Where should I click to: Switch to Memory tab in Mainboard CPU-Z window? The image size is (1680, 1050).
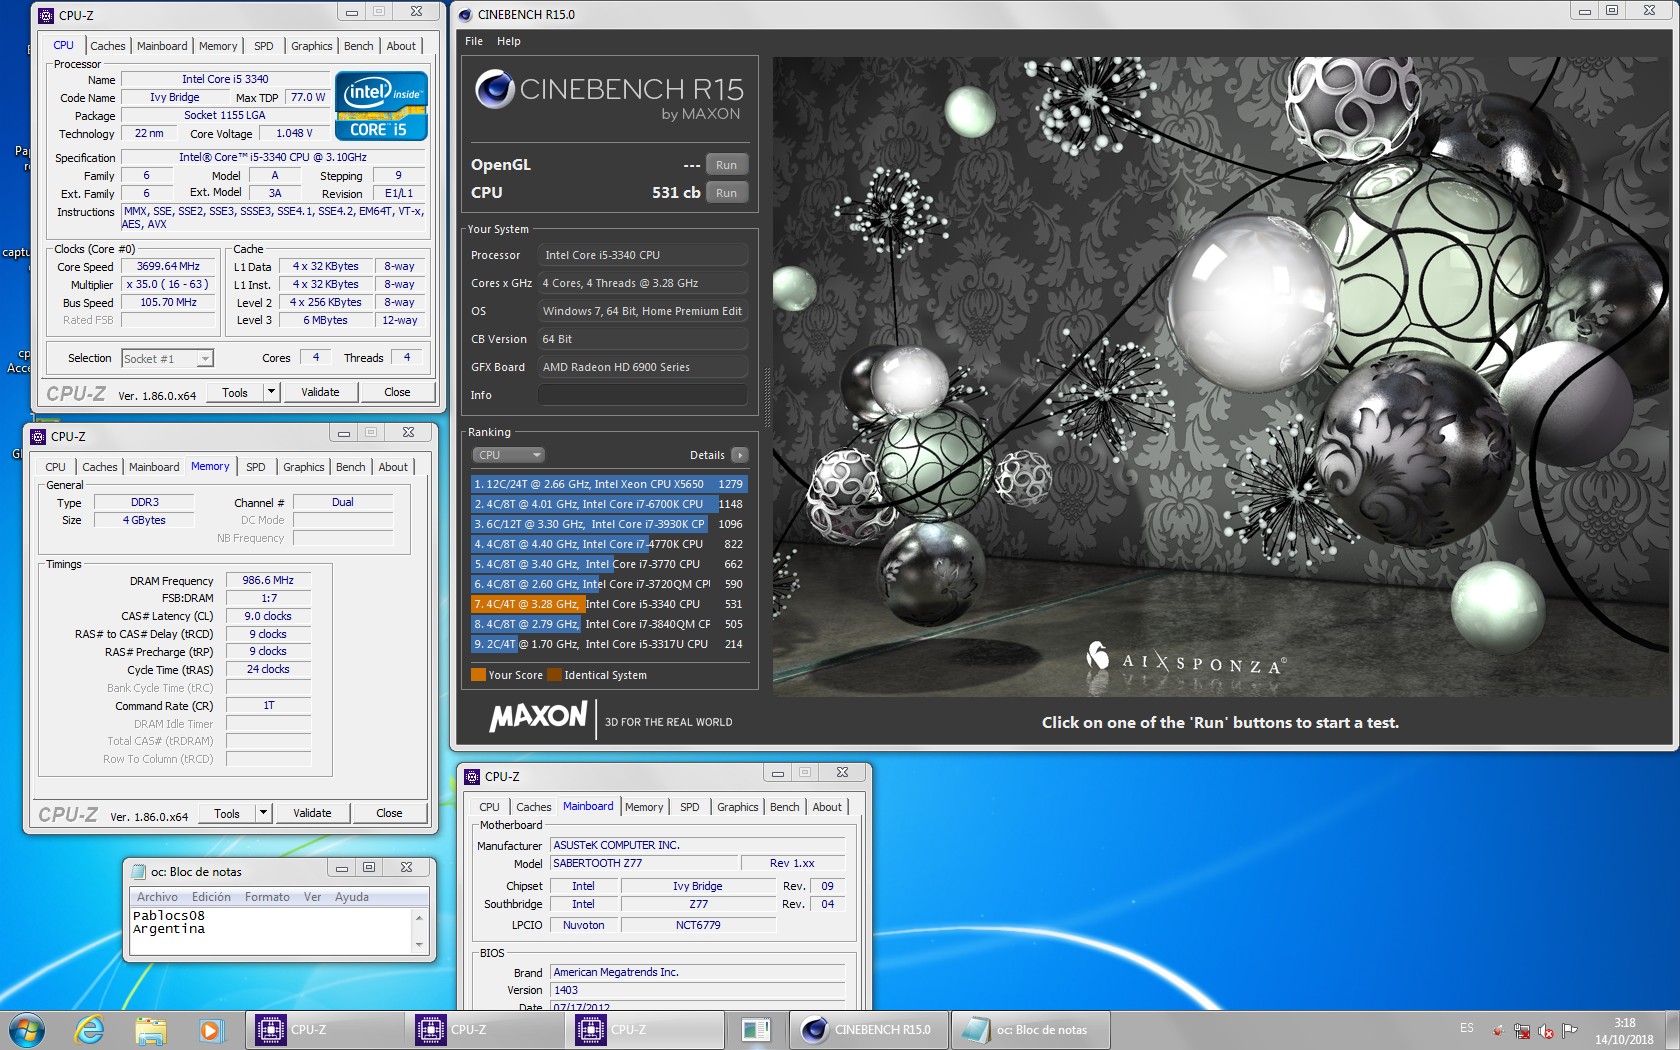[x=644, y=807]
